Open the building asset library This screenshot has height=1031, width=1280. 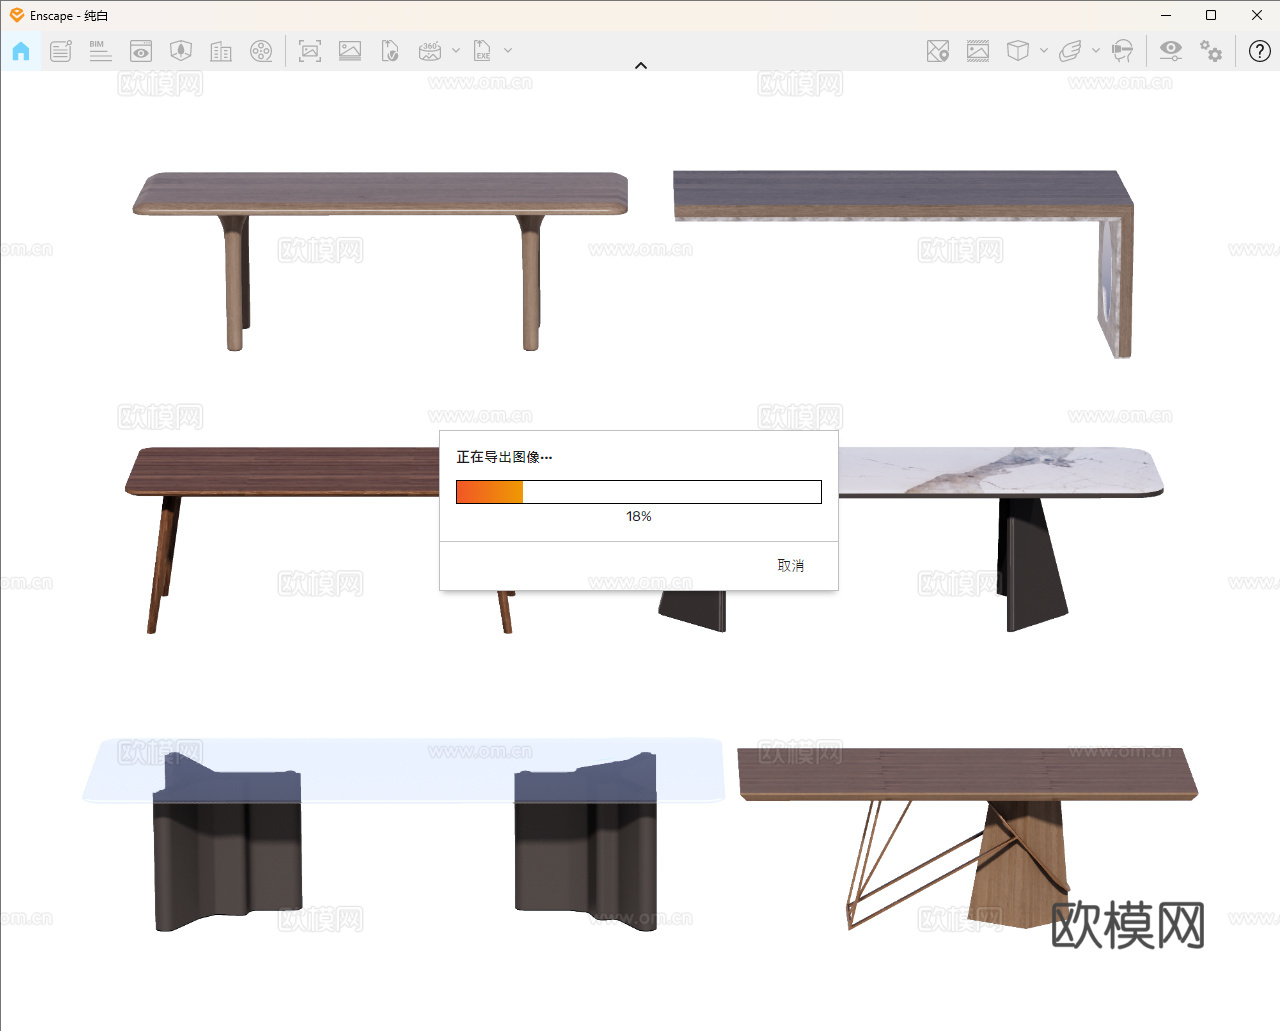click(221, 51)
